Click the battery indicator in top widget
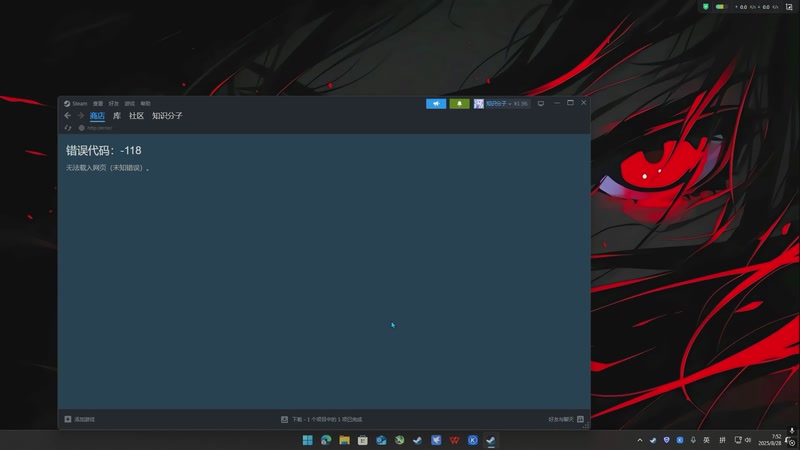 point(721,7)
